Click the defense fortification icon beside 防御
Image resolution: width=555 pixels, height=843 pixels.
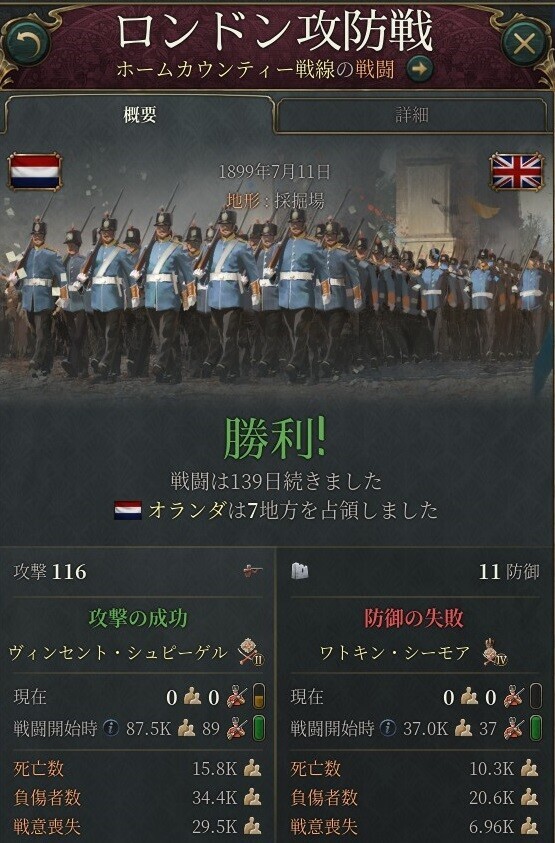coord(300,571)
